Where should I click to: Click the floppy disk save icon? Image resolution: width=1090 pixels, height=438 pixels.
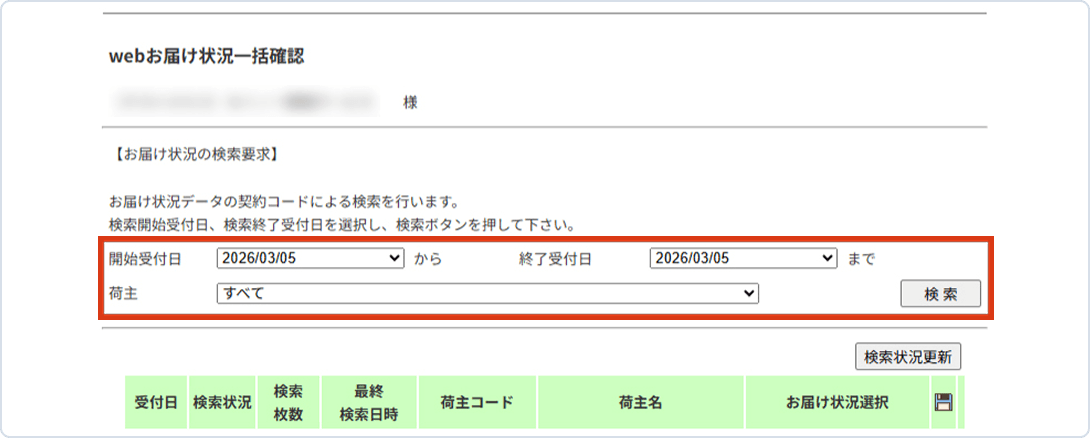coord(943,402)
